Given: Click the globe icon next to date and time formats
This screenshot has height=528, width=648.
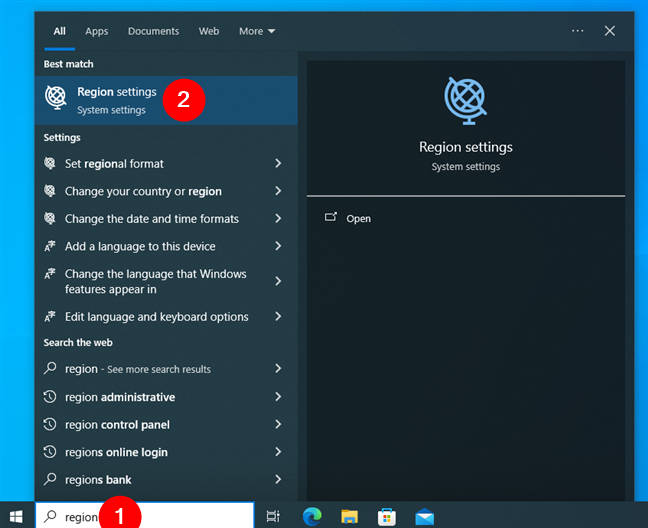Looking at the screenshot, I should click(50, 218).
